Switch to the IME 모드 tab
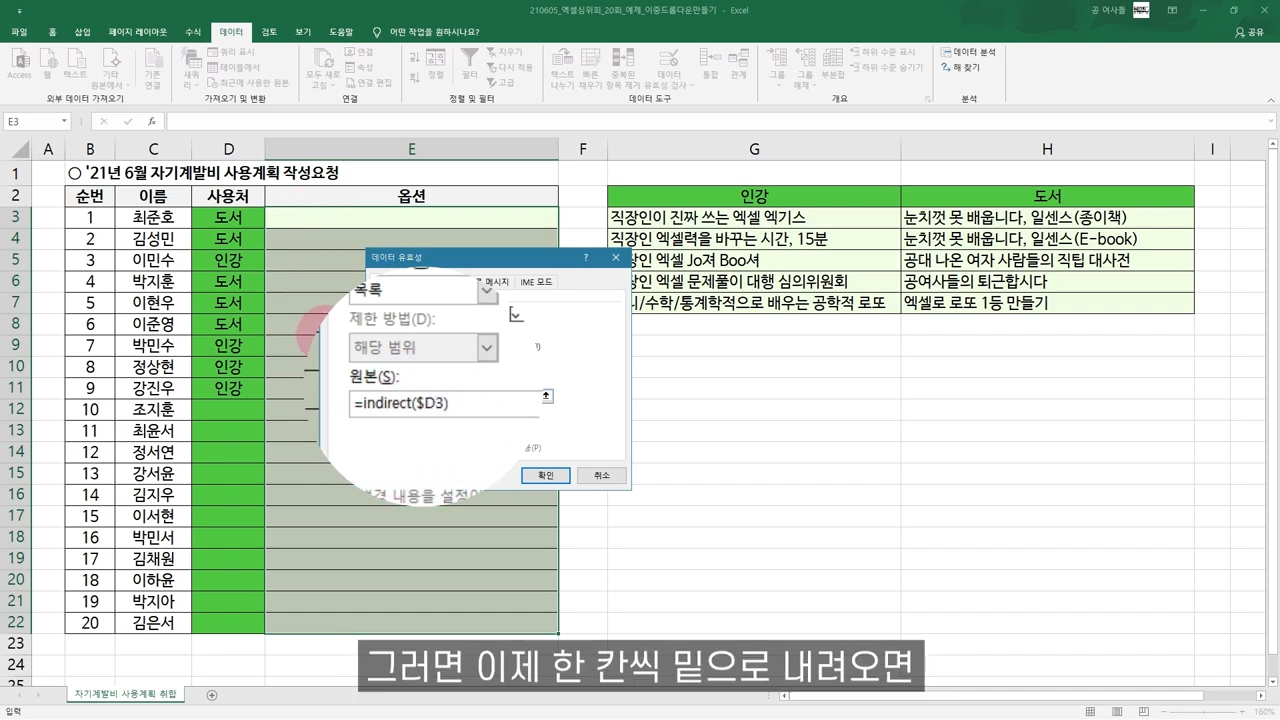Viewport: 1280px width, 720px height. 536,282
